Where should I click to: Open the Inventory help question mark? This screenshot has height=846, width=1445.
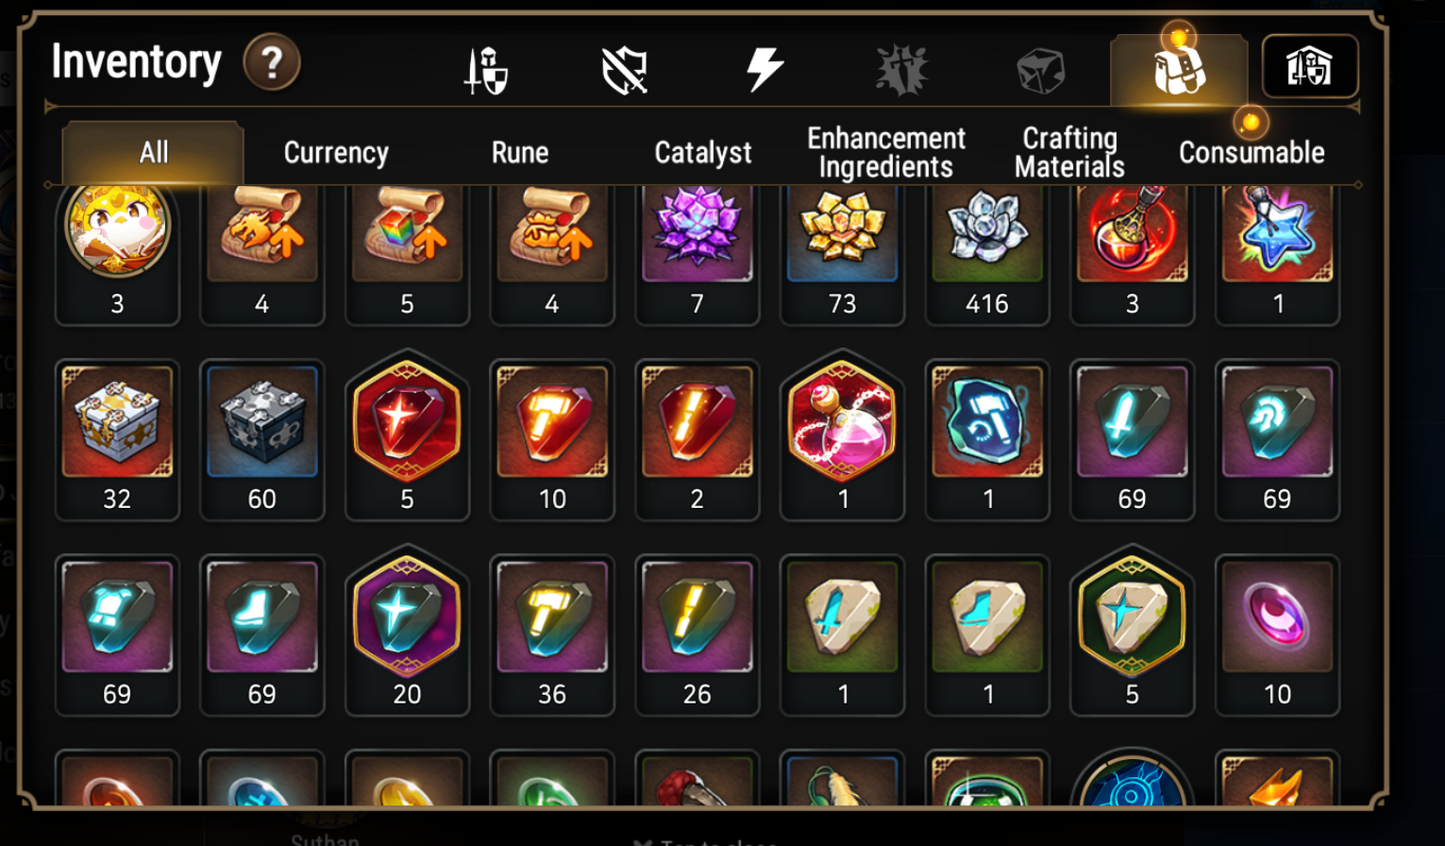pos(271,62)
